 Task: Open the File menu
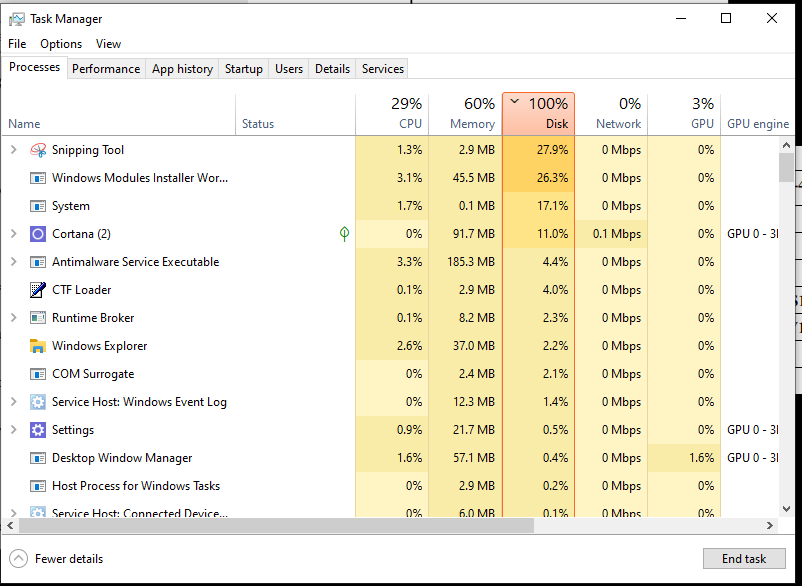point(17,44)
